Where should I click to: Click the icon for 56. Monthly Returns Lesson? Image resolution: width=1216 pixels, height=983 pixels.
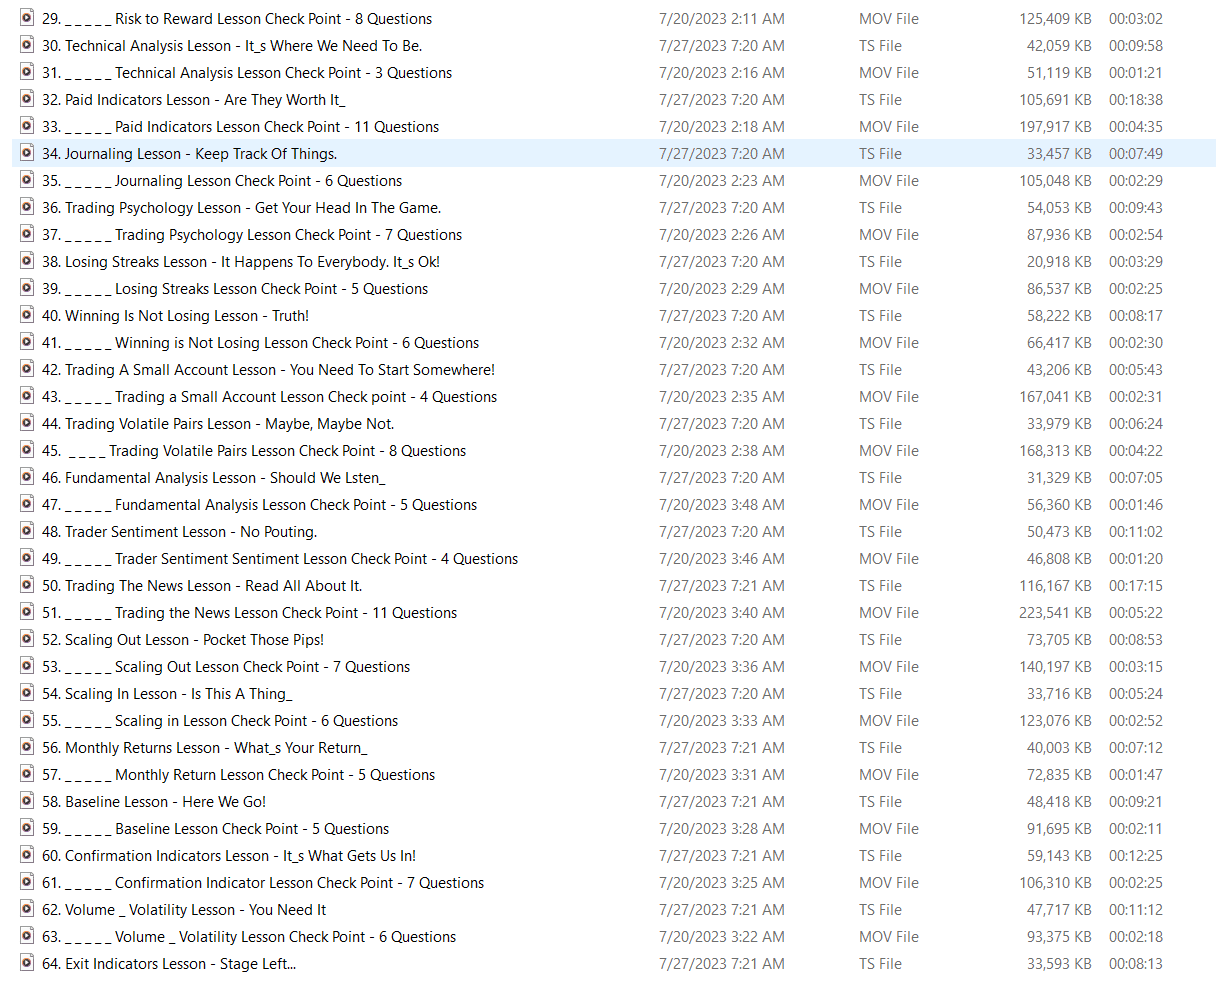(x=27, y=747)
